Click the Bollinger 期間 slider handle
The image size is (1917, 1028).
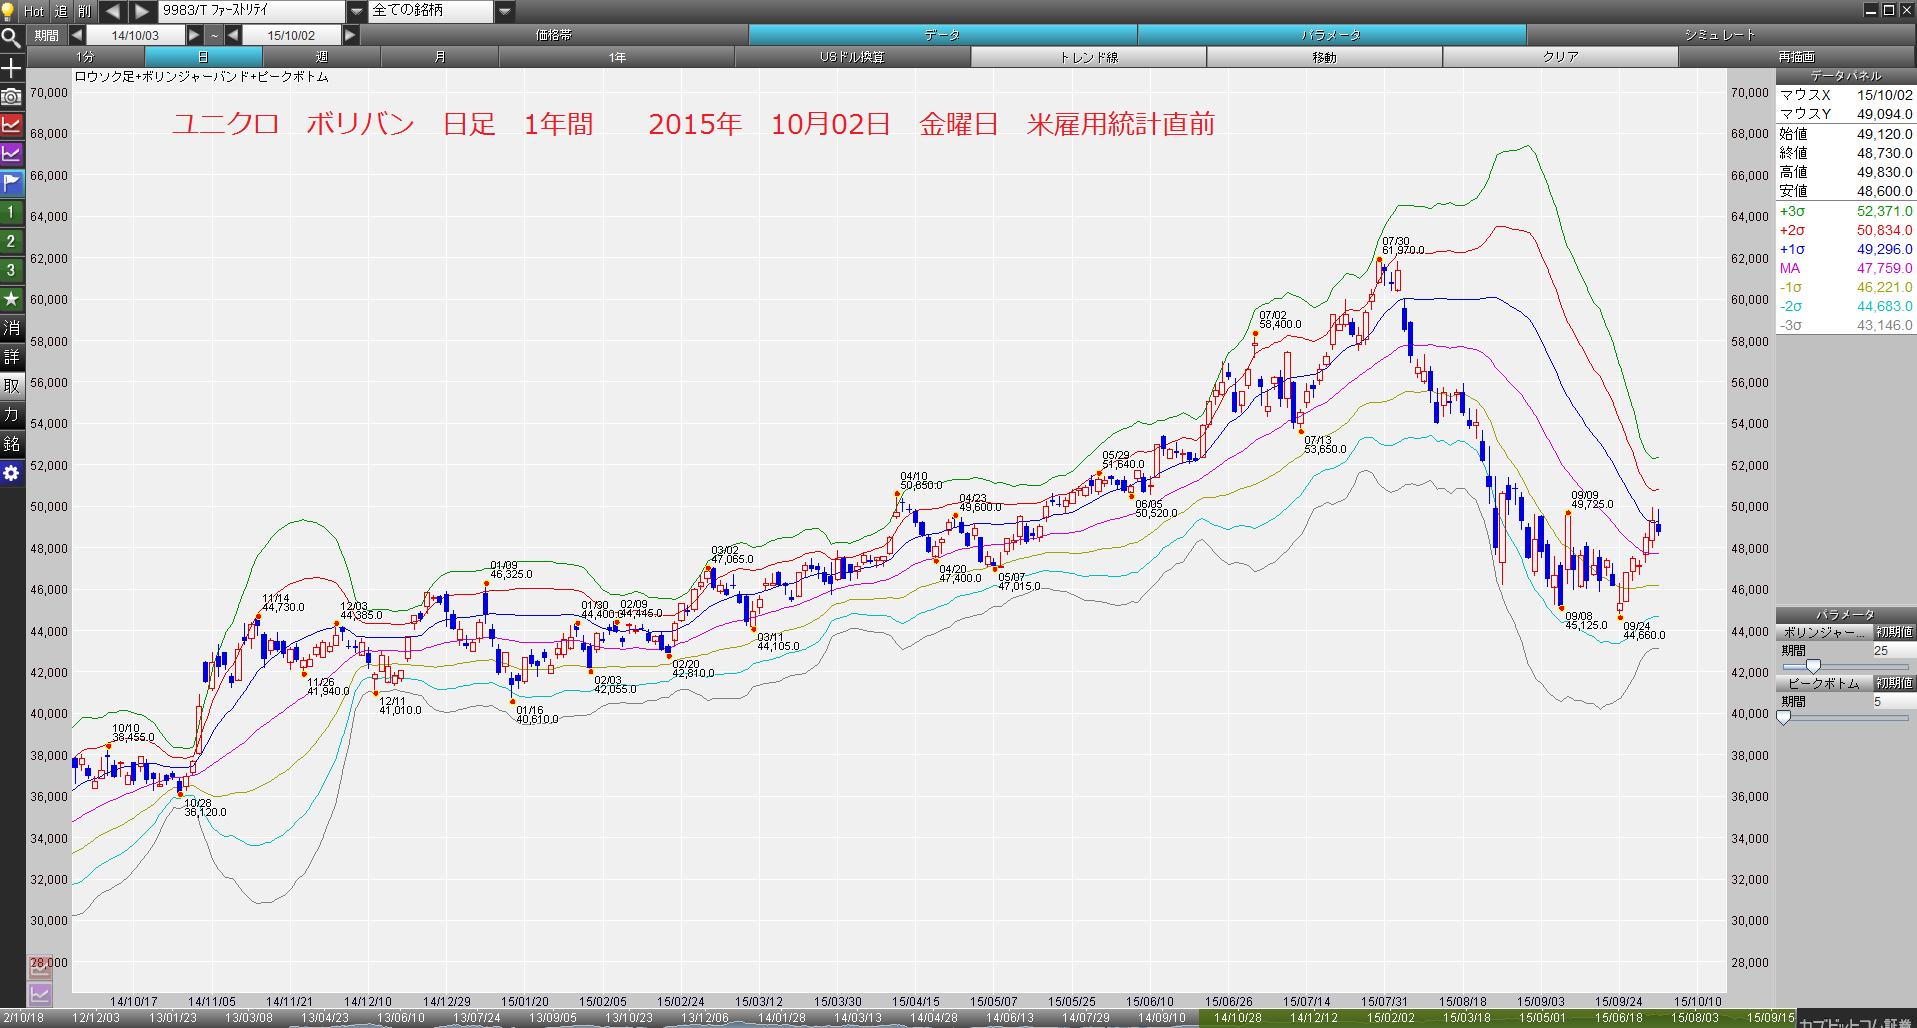(1813, 666)
